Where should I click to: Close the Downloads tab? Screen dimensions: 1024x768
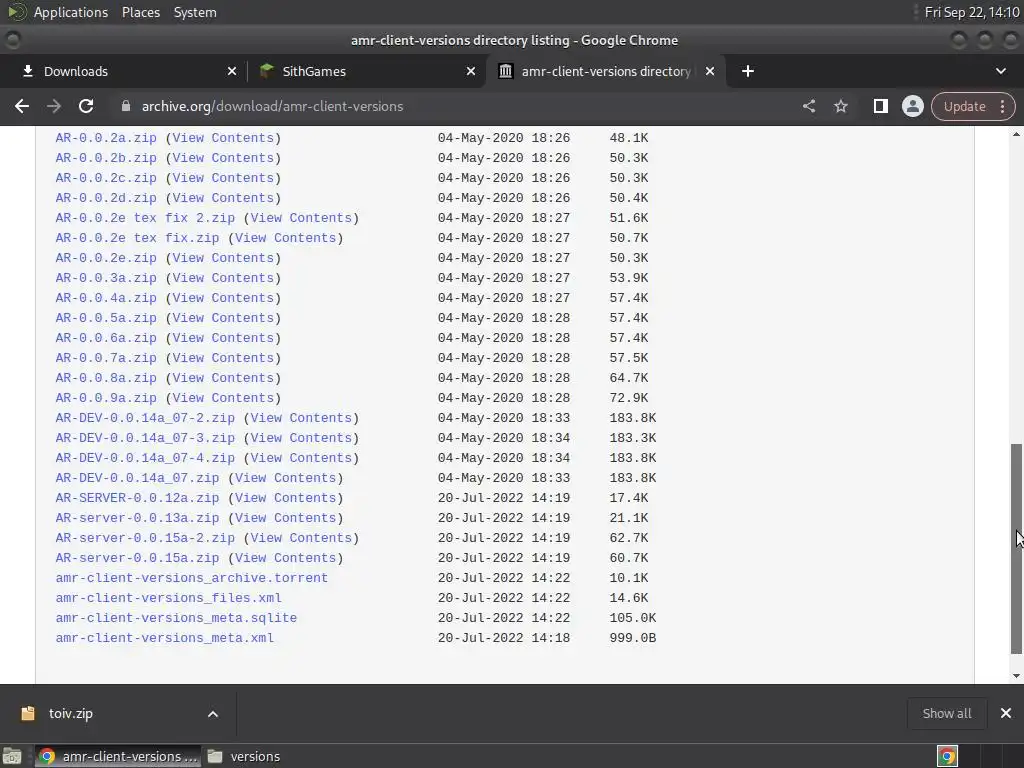tap(232, 71)
